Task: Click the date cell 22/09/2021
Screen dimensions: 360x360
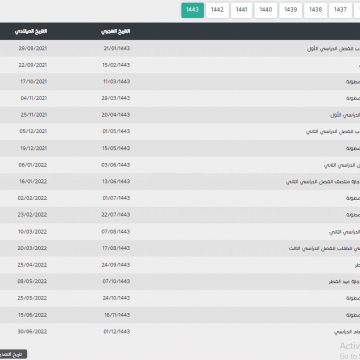Action: click(33, 65)
